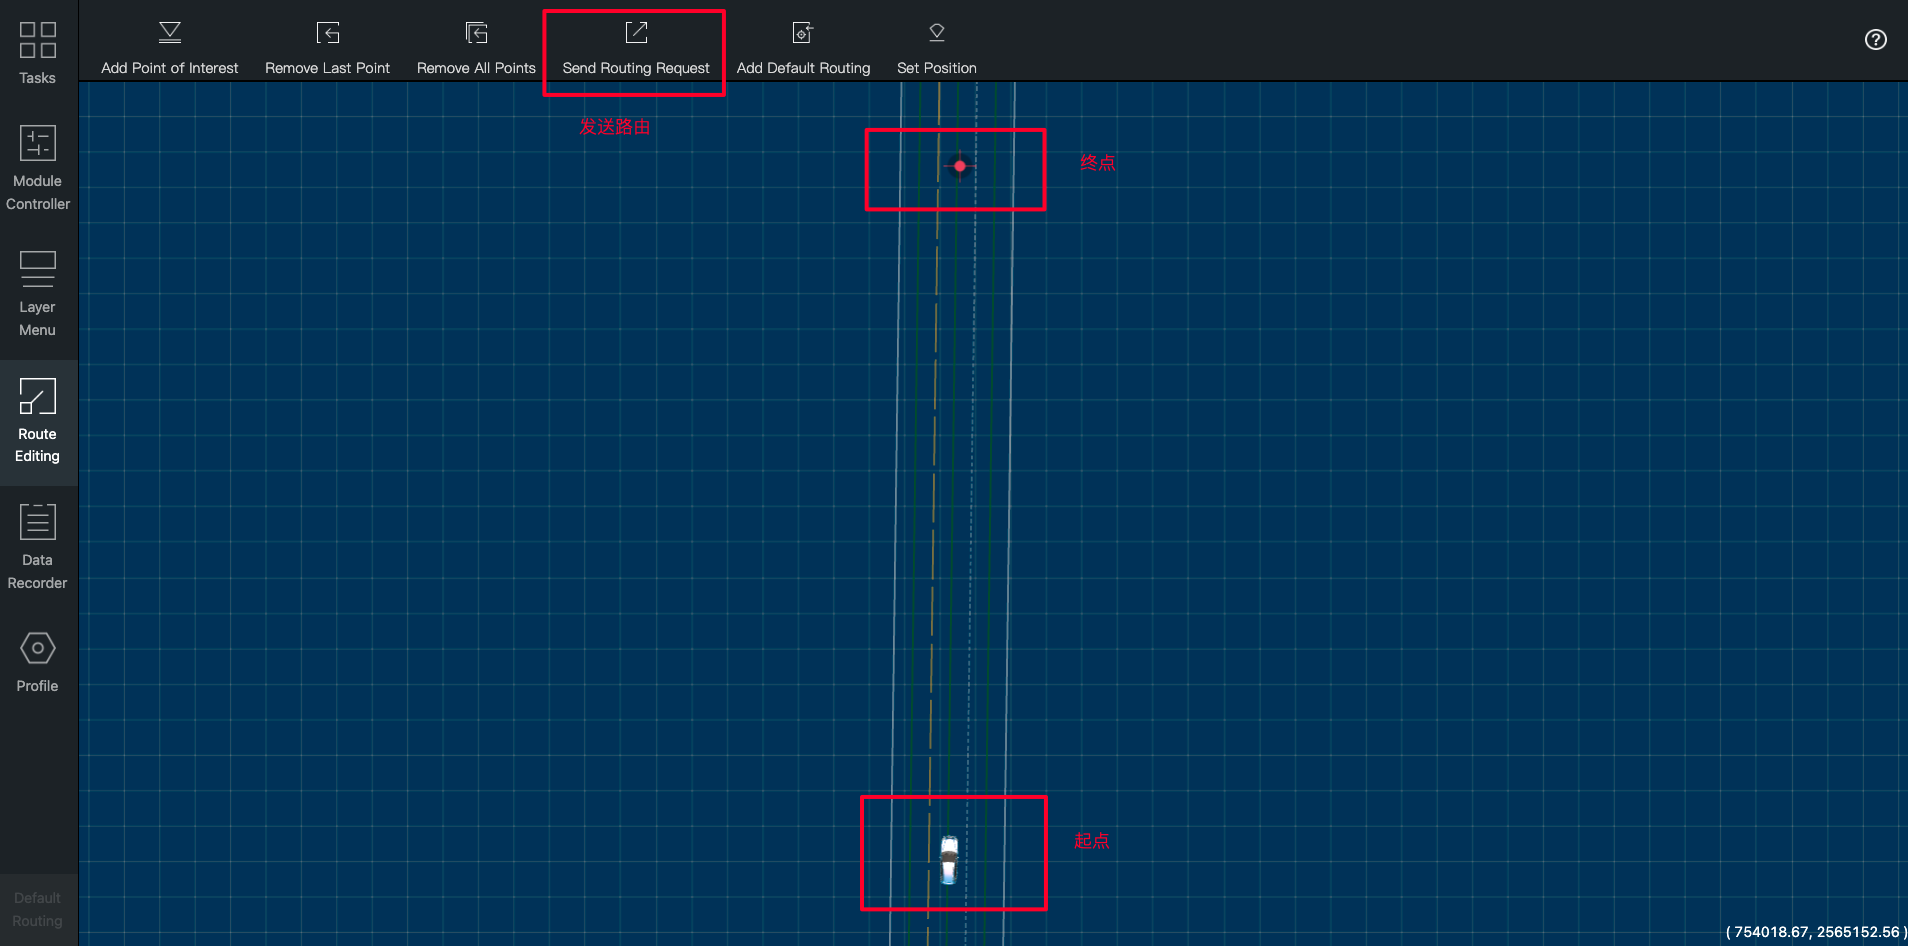
Task: Open the Layer Menu
Action: 37,292
